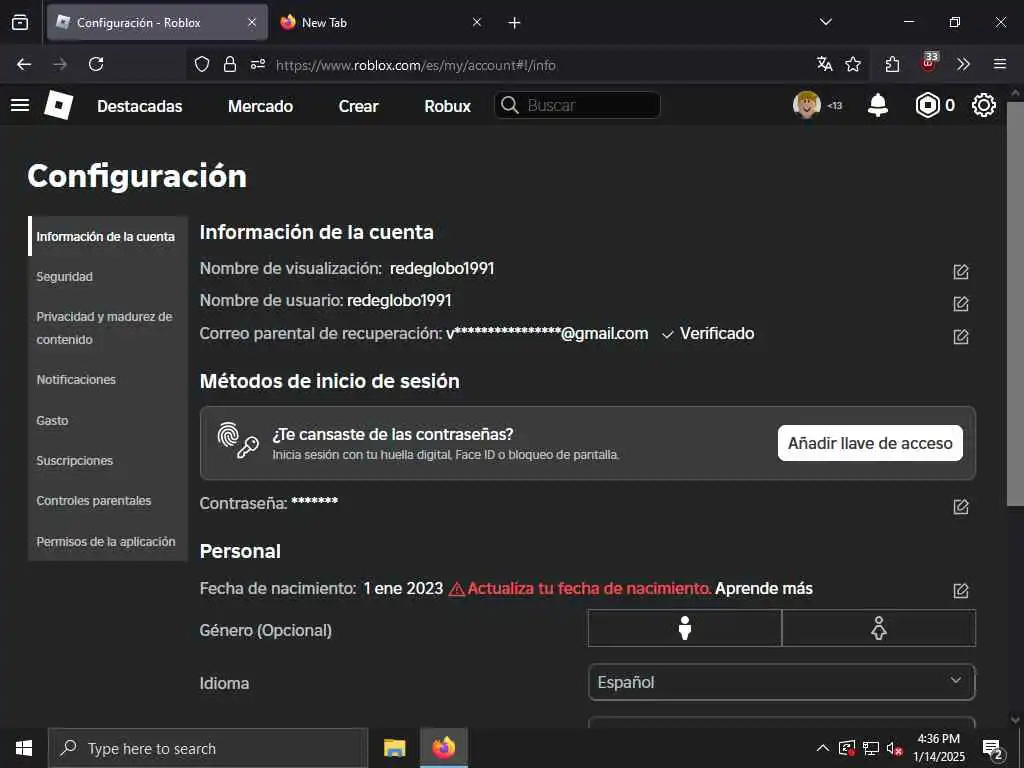The height and width of the screenshot is (768, 1024).
Task: Click the translate page icon
Action: click(x=825, y=64)
